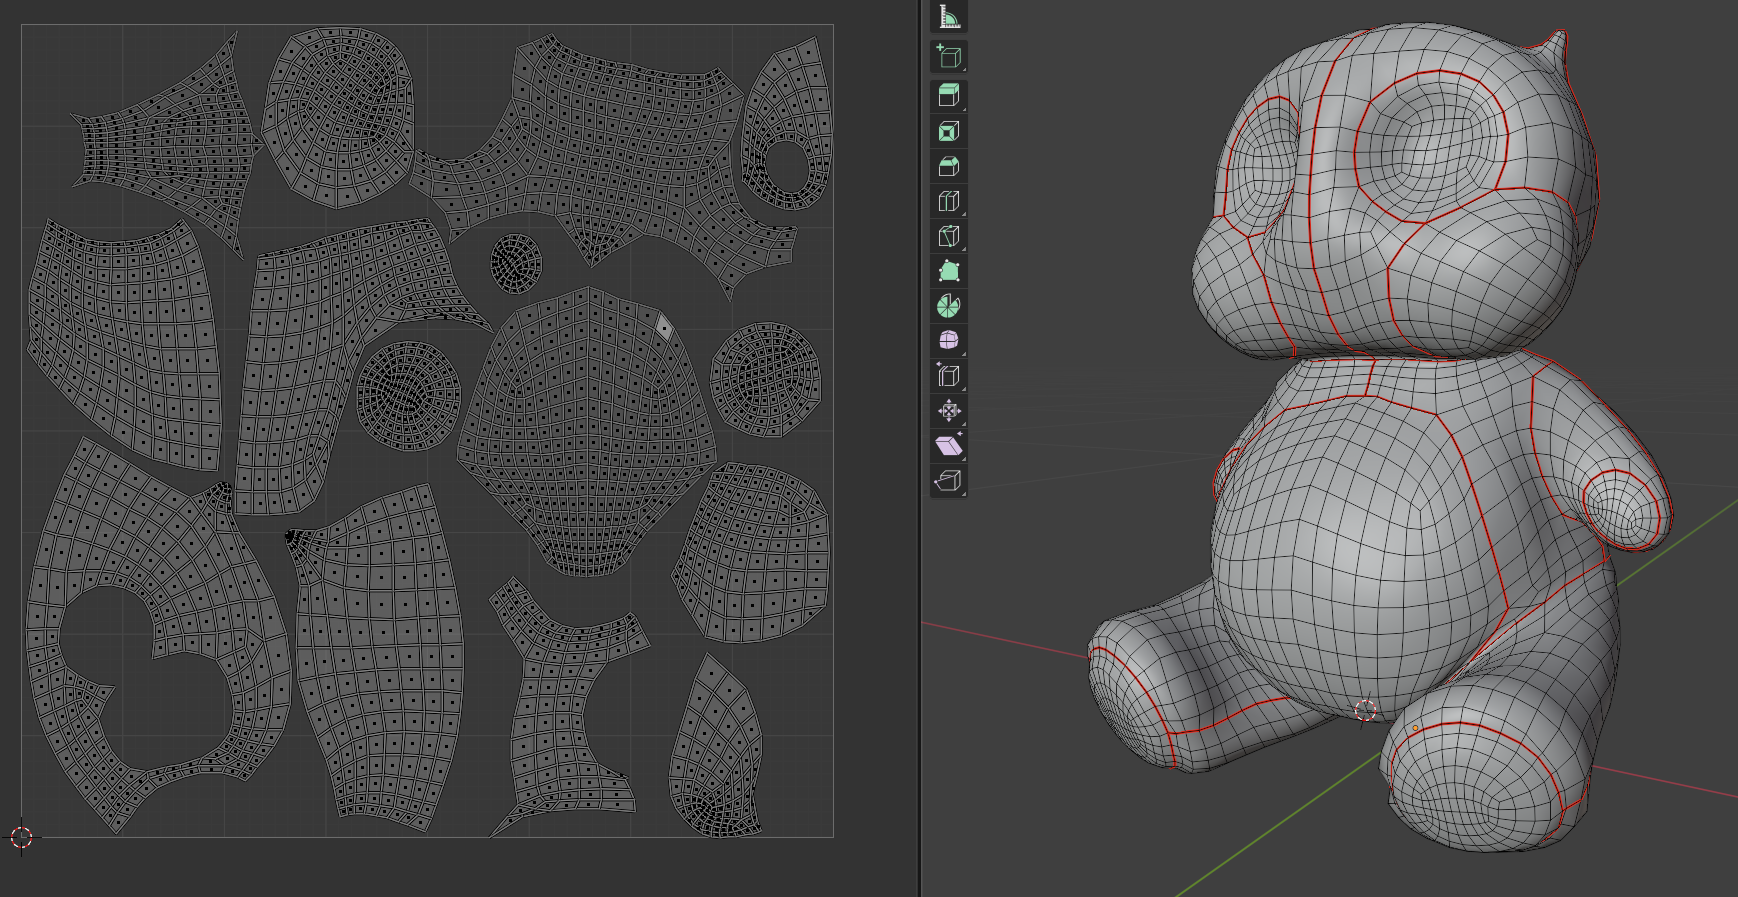Click the 3D cursor under the bear's belly
The height and width of the screenshot is (897, 1738).
tap(1365, 710)
